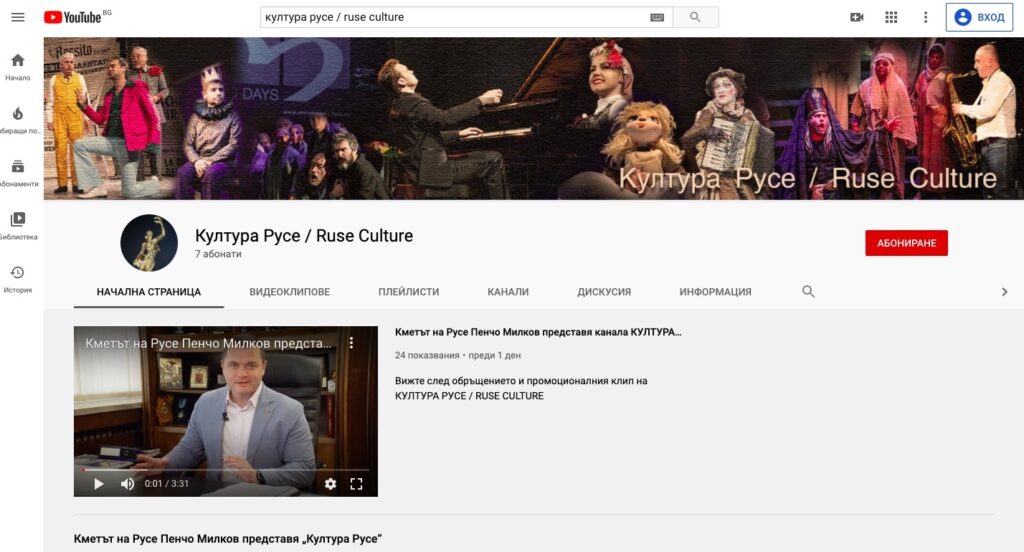This screenshot has height=552, width=1024.
Task: Open the top bar settings three-dot menu
Action: 925,17
